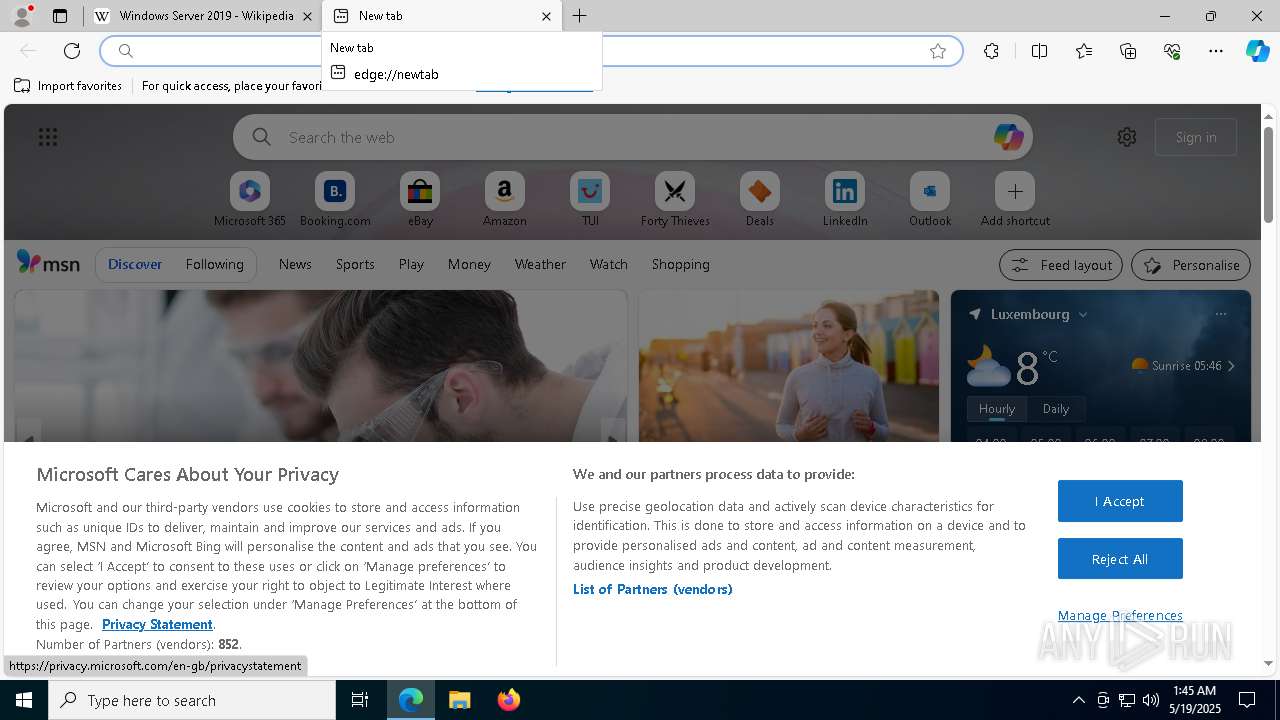Click Import favorites in bookmarks bar
Viewport: 1280px width, 720px height.
click(68, 86)
